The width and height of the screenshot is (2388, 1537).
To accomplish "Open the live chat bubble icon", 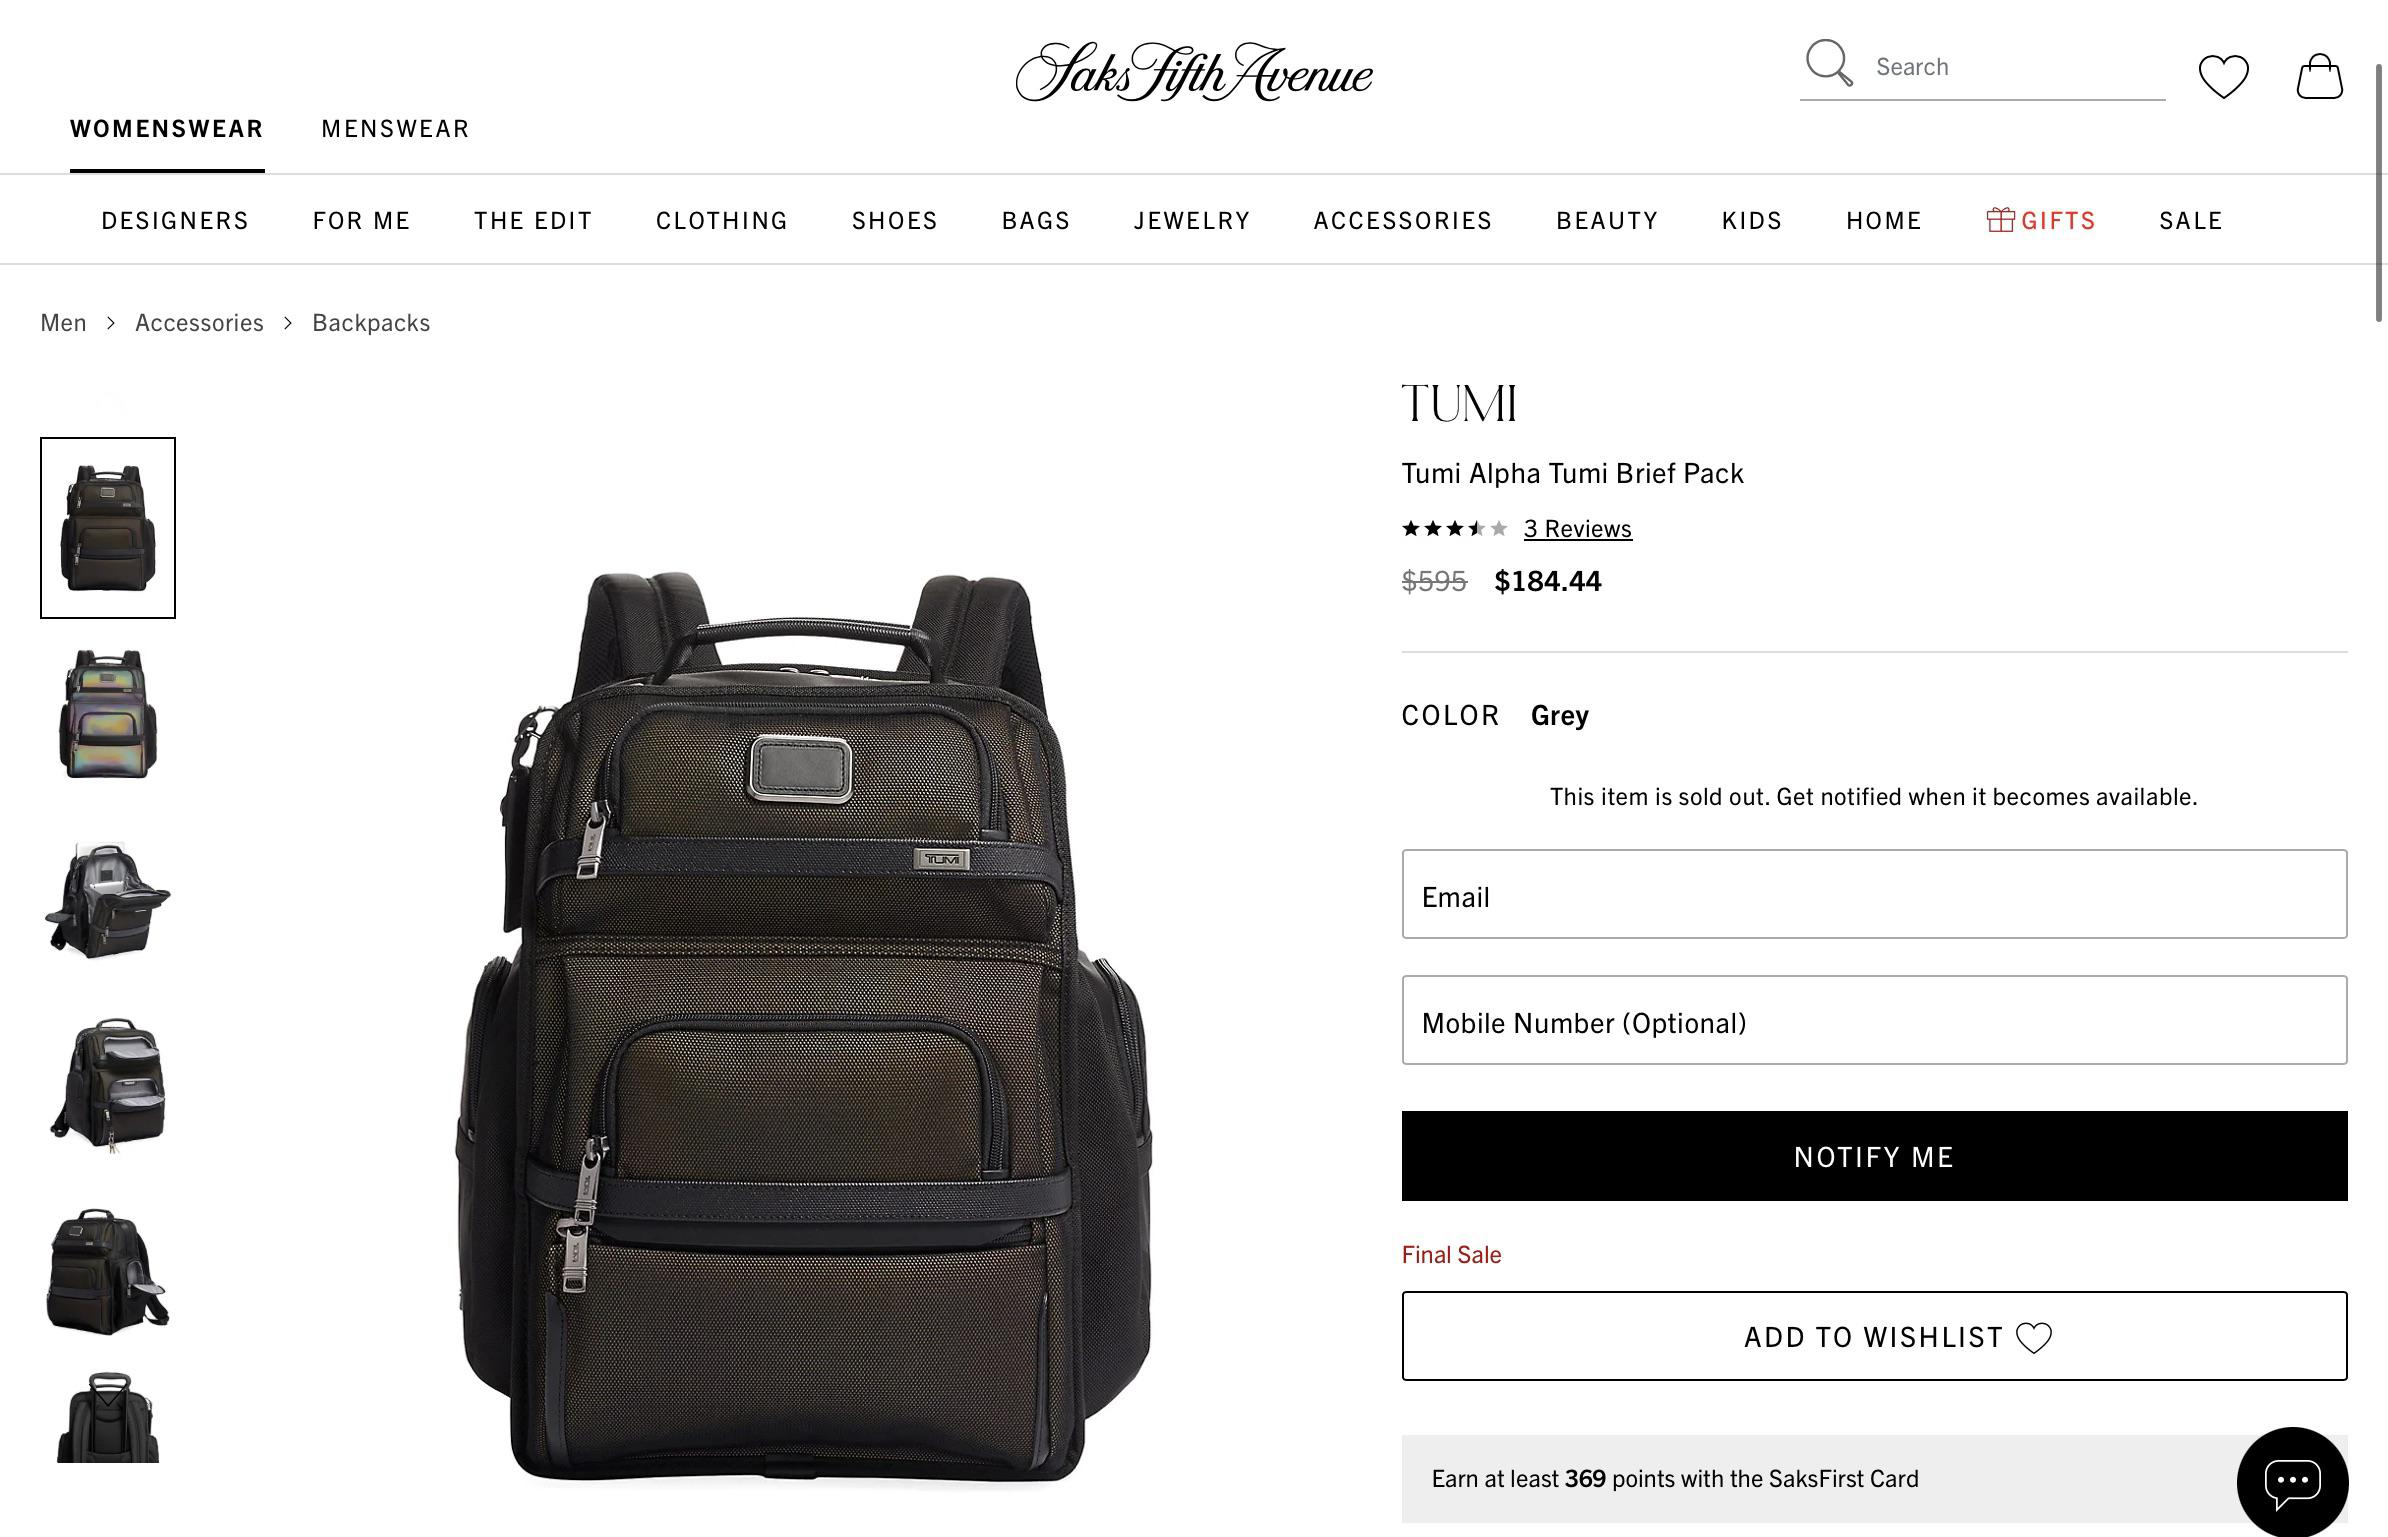I will tap(2292, 1481).
